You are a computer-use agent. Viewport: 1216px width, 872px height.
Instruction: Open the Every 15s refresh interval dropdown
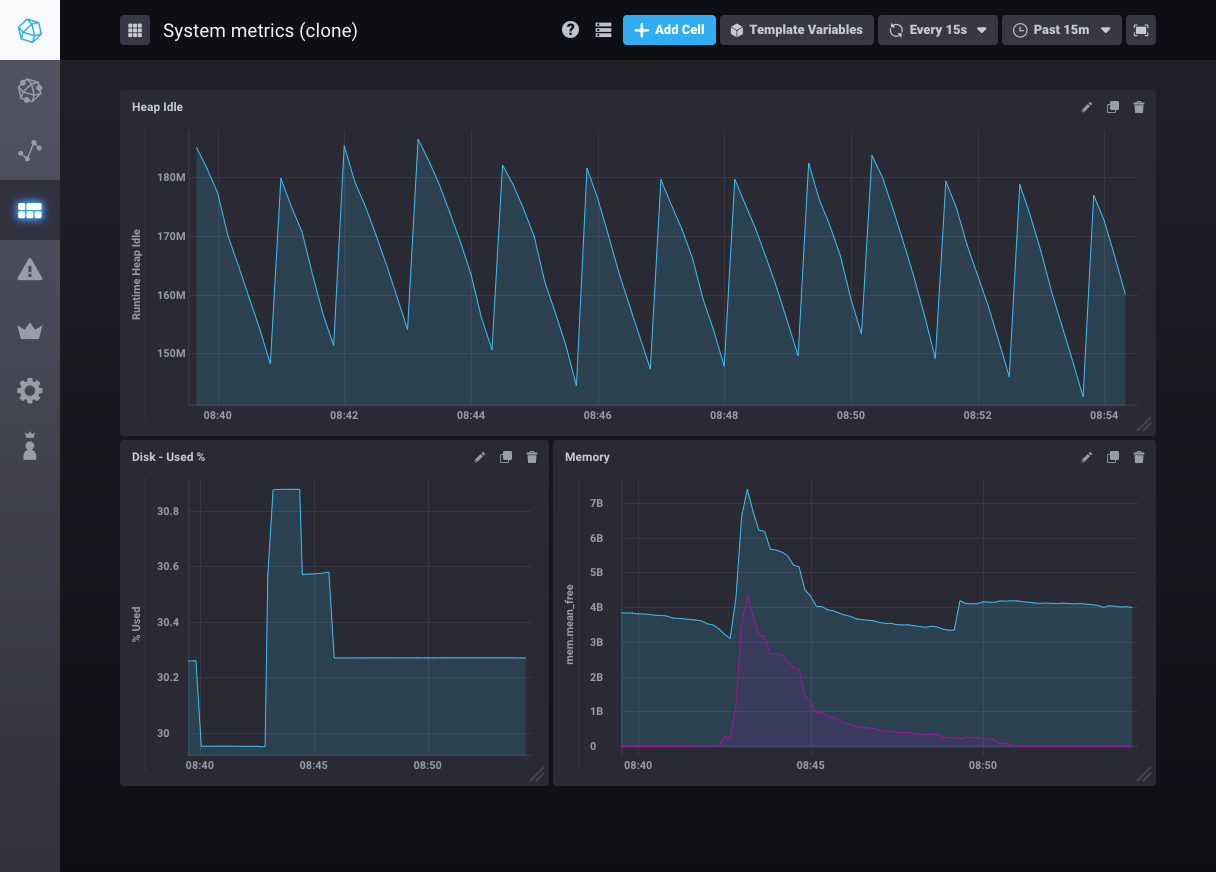click(x=937, y=30)
